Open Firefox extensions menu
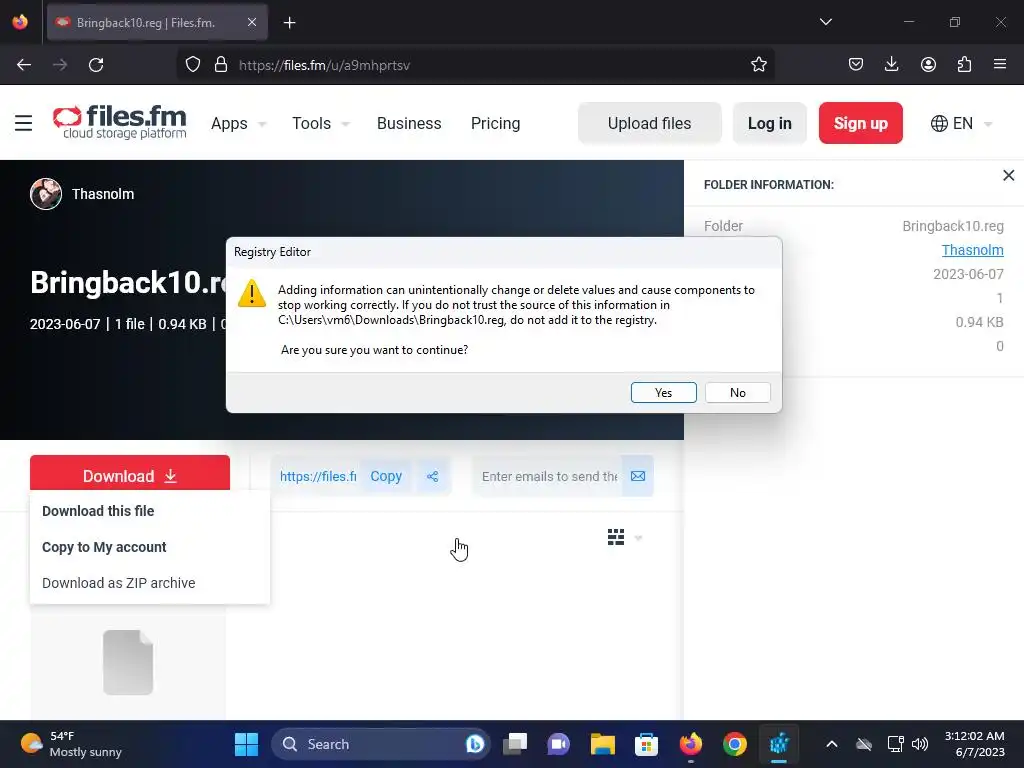Viewport: 1024px width, 768px height. pyautogui.click(x=964, y=65)
